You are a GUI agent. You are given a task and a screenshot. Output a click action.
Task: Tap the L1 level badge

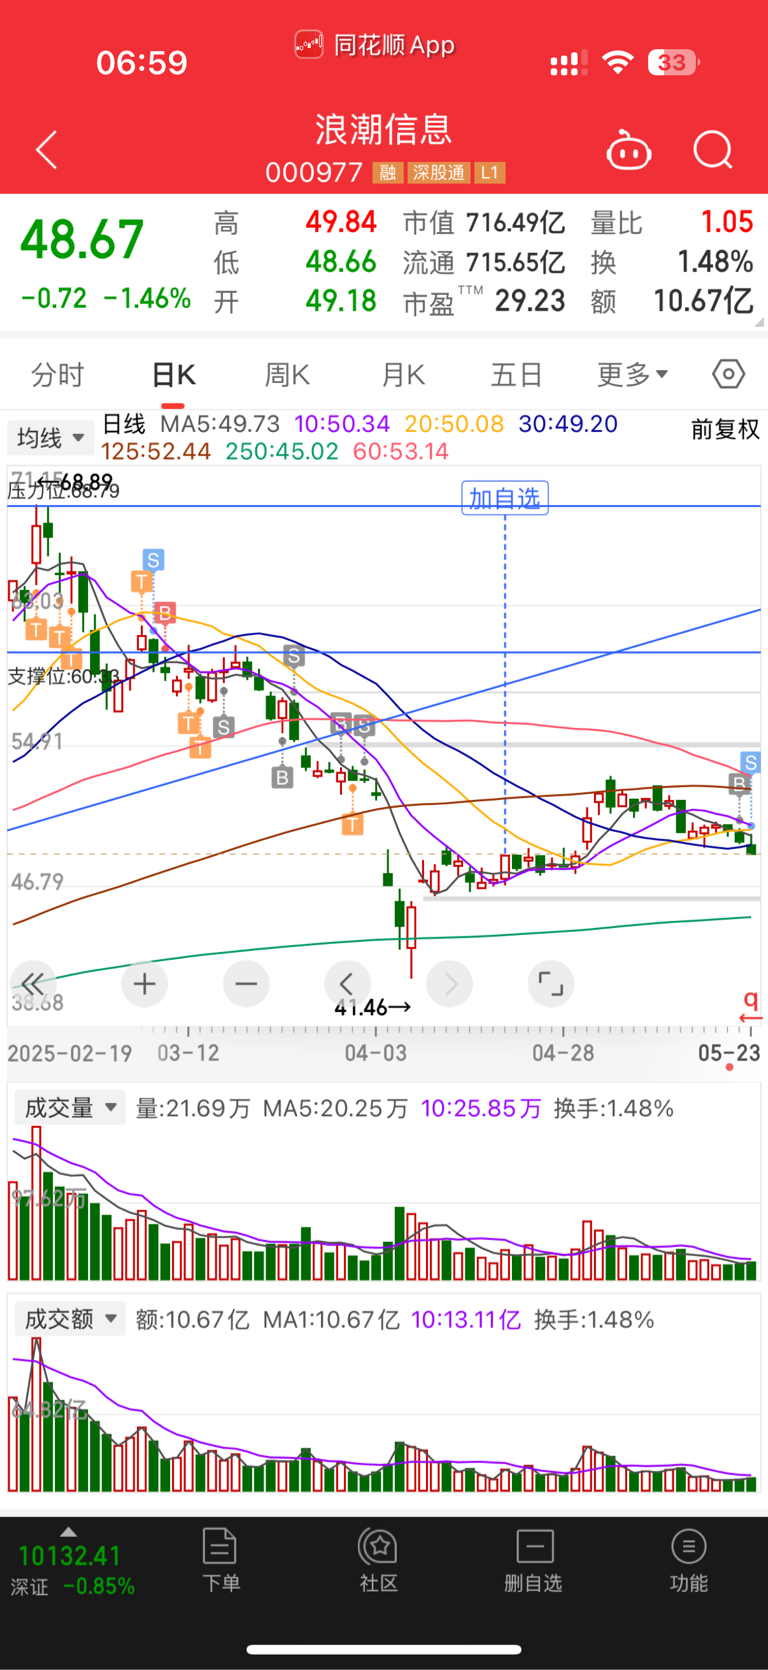pos(490,173)
